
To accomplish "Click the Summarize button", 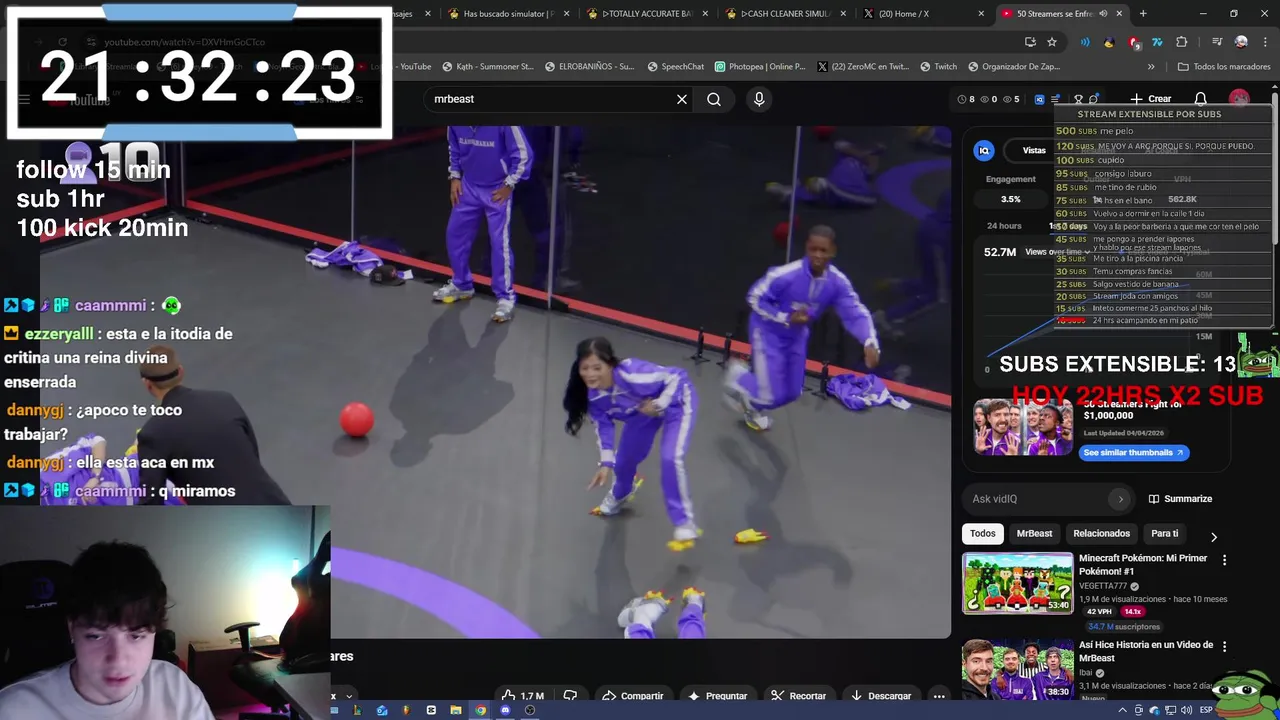I will pyautogui.click(x=1180, y=499).
